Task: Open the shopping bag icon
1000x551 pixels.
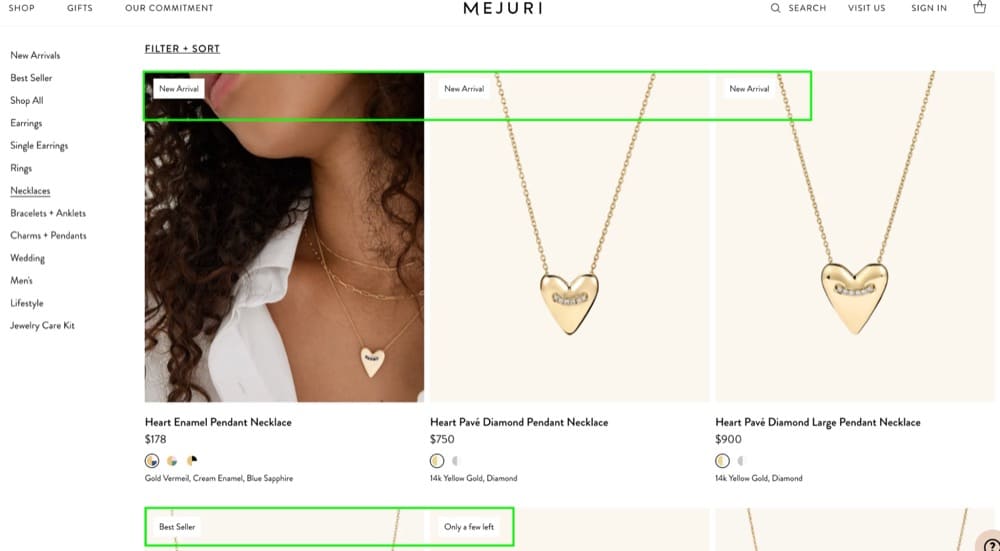Action: 979,8
